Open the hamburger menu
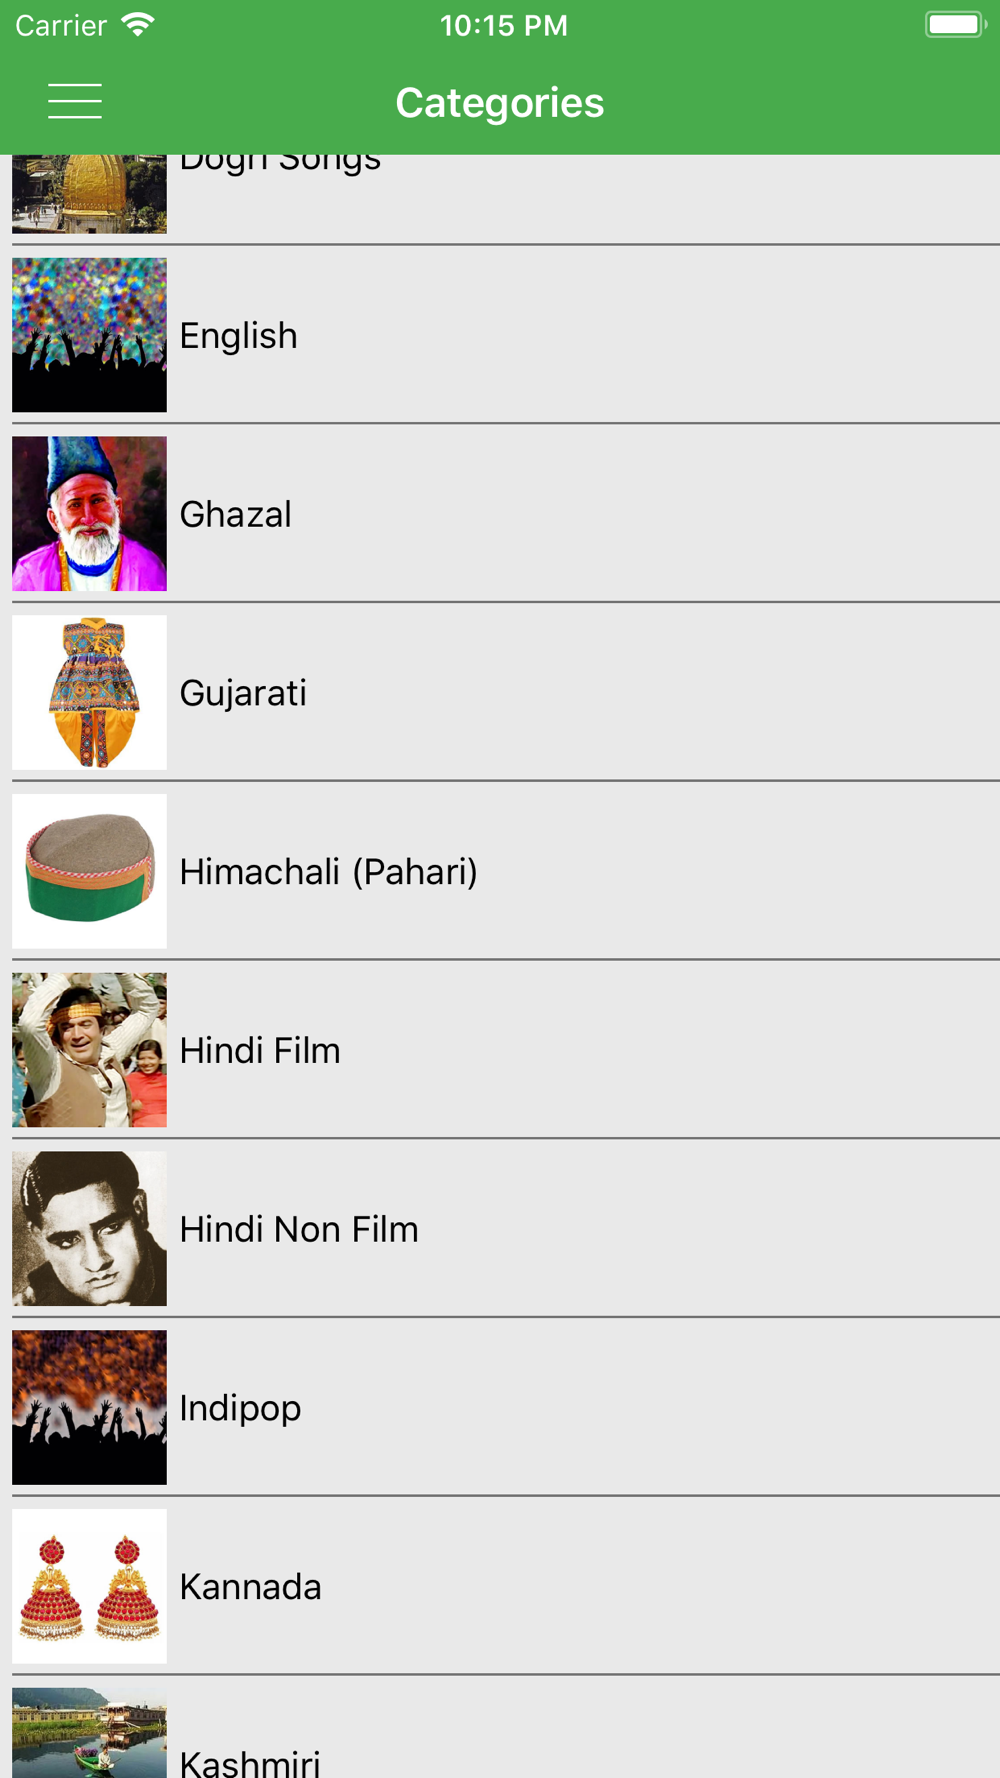 [x=75, y=102]
